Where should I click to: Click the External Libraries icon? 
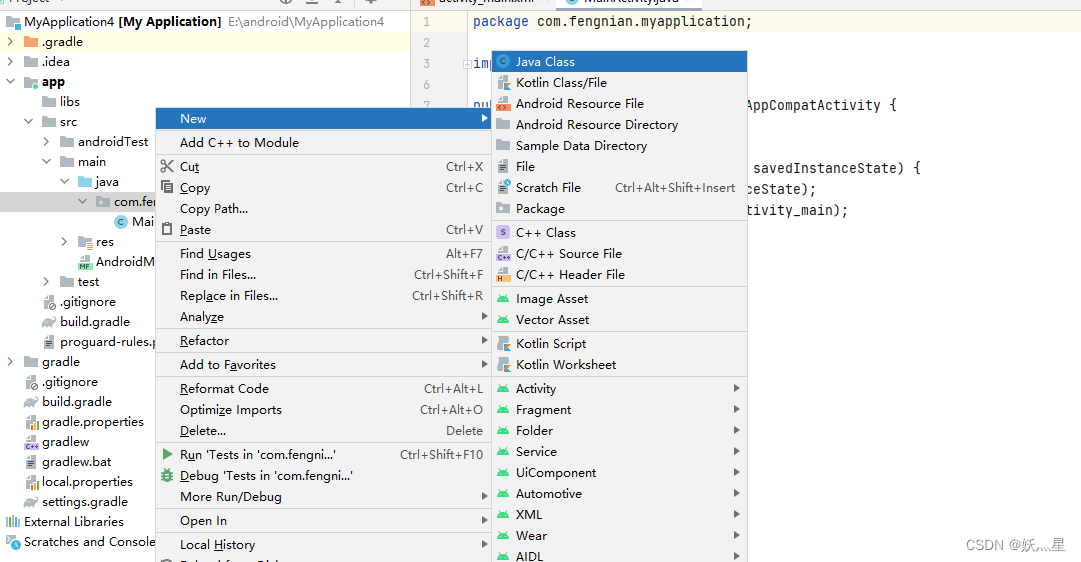pyautogui.click(x=13, y=521)
